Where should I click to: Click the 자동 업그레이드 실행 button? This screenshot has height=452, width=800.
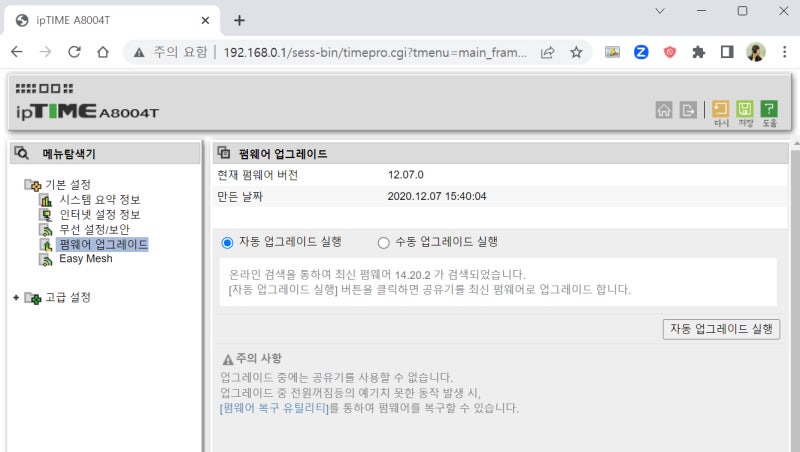click(721, 329)
